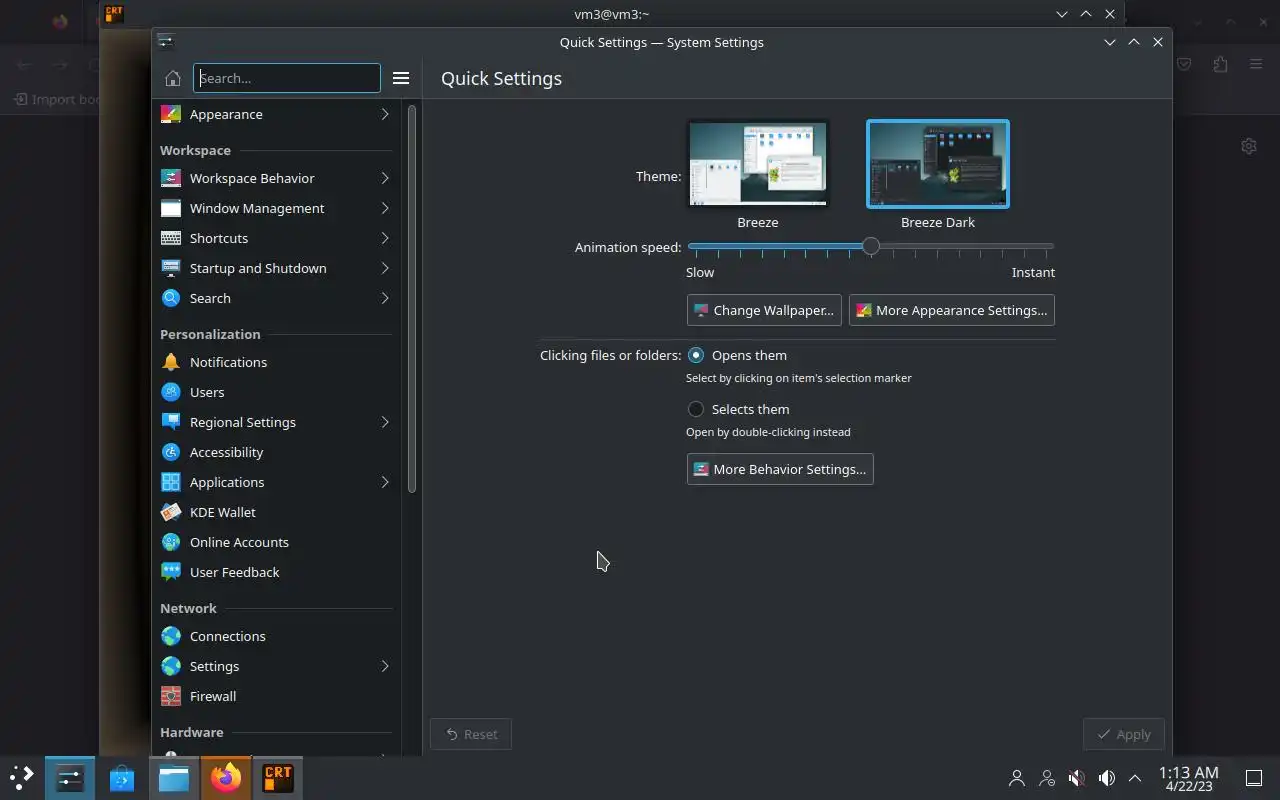Screen dimensions: 1280x800
Task: Click the Users icon in sidebar
Action: coord(171,392)
